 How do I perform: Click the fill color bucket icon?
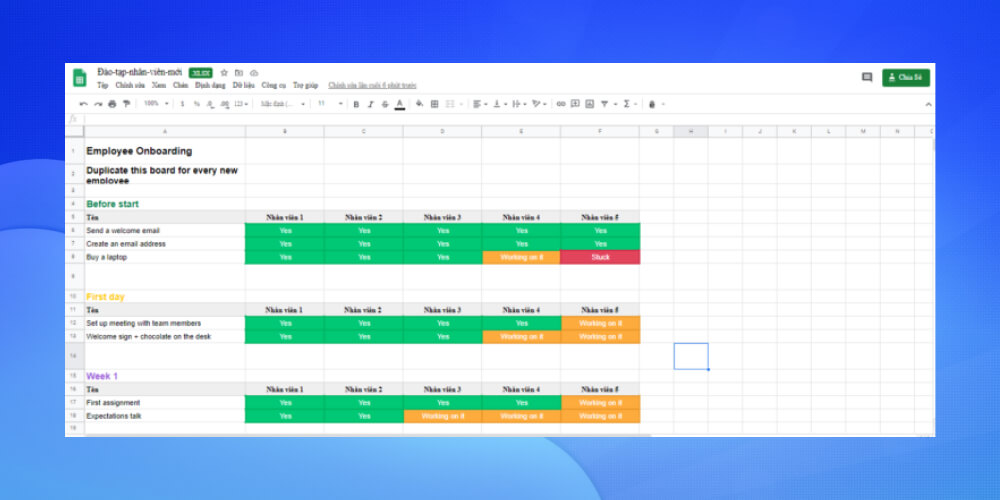(x=419, y=104)
